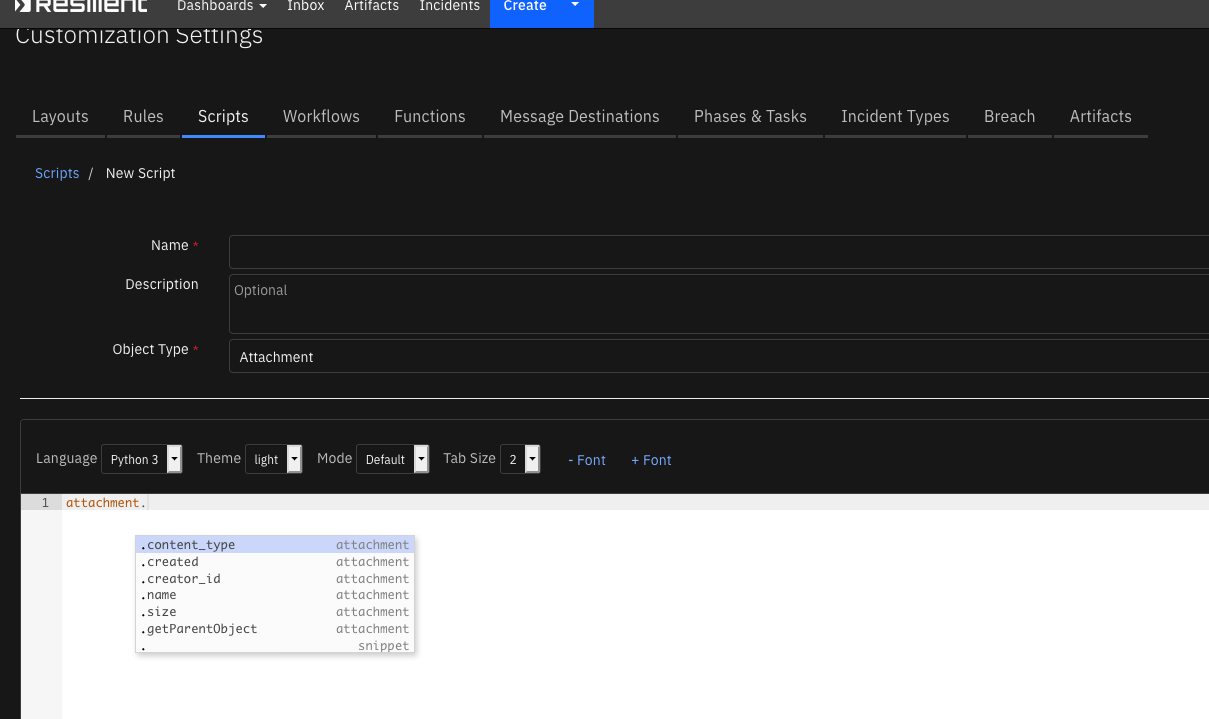Switch to the Rules tab
This screenshot has width=1209, height=719.
click(x=143, y=117)
